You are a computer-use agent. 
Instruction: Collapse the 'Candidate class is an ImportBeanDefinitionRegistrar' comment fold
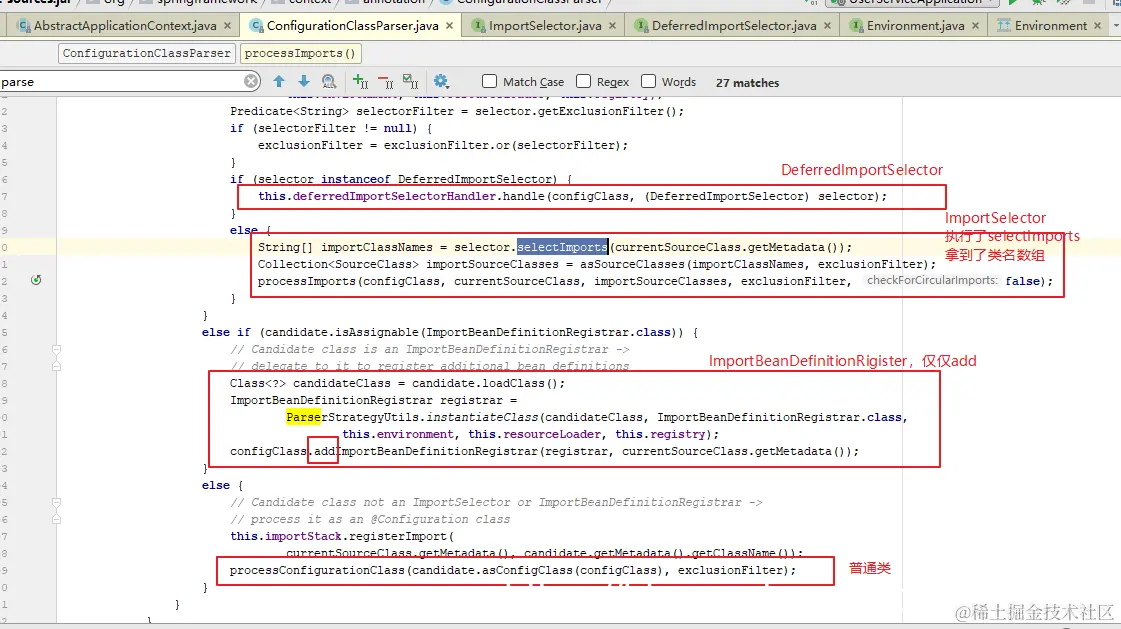tap(56, 350)
